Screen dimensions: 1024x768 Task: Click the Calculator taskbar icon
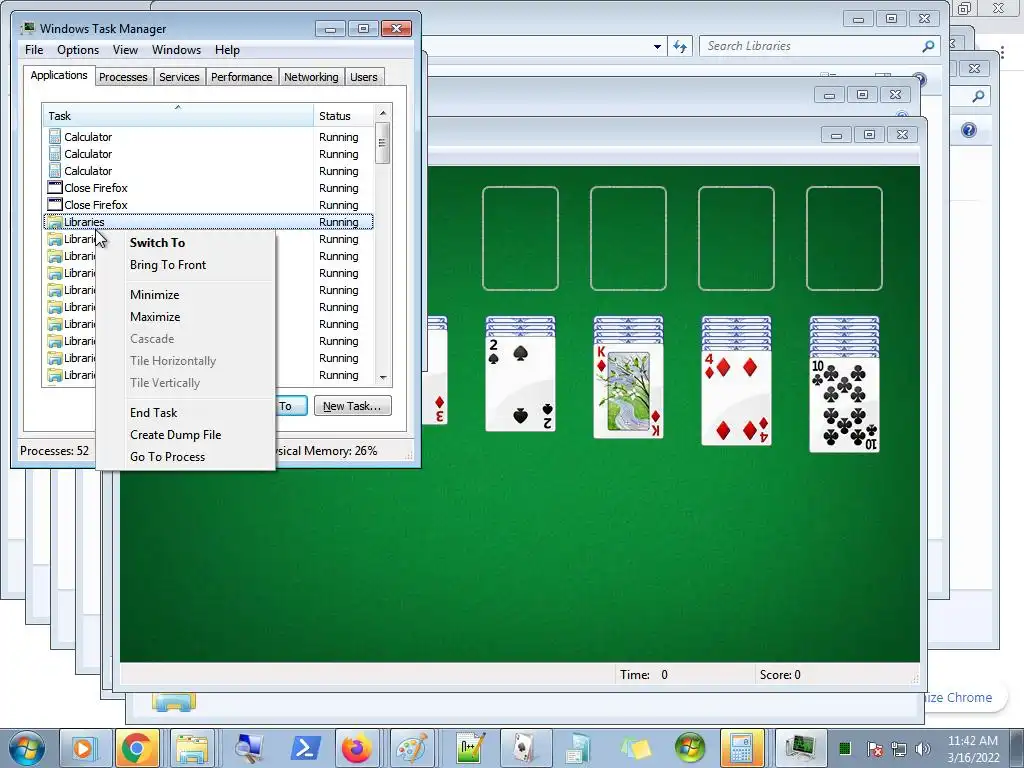(742, 748)
